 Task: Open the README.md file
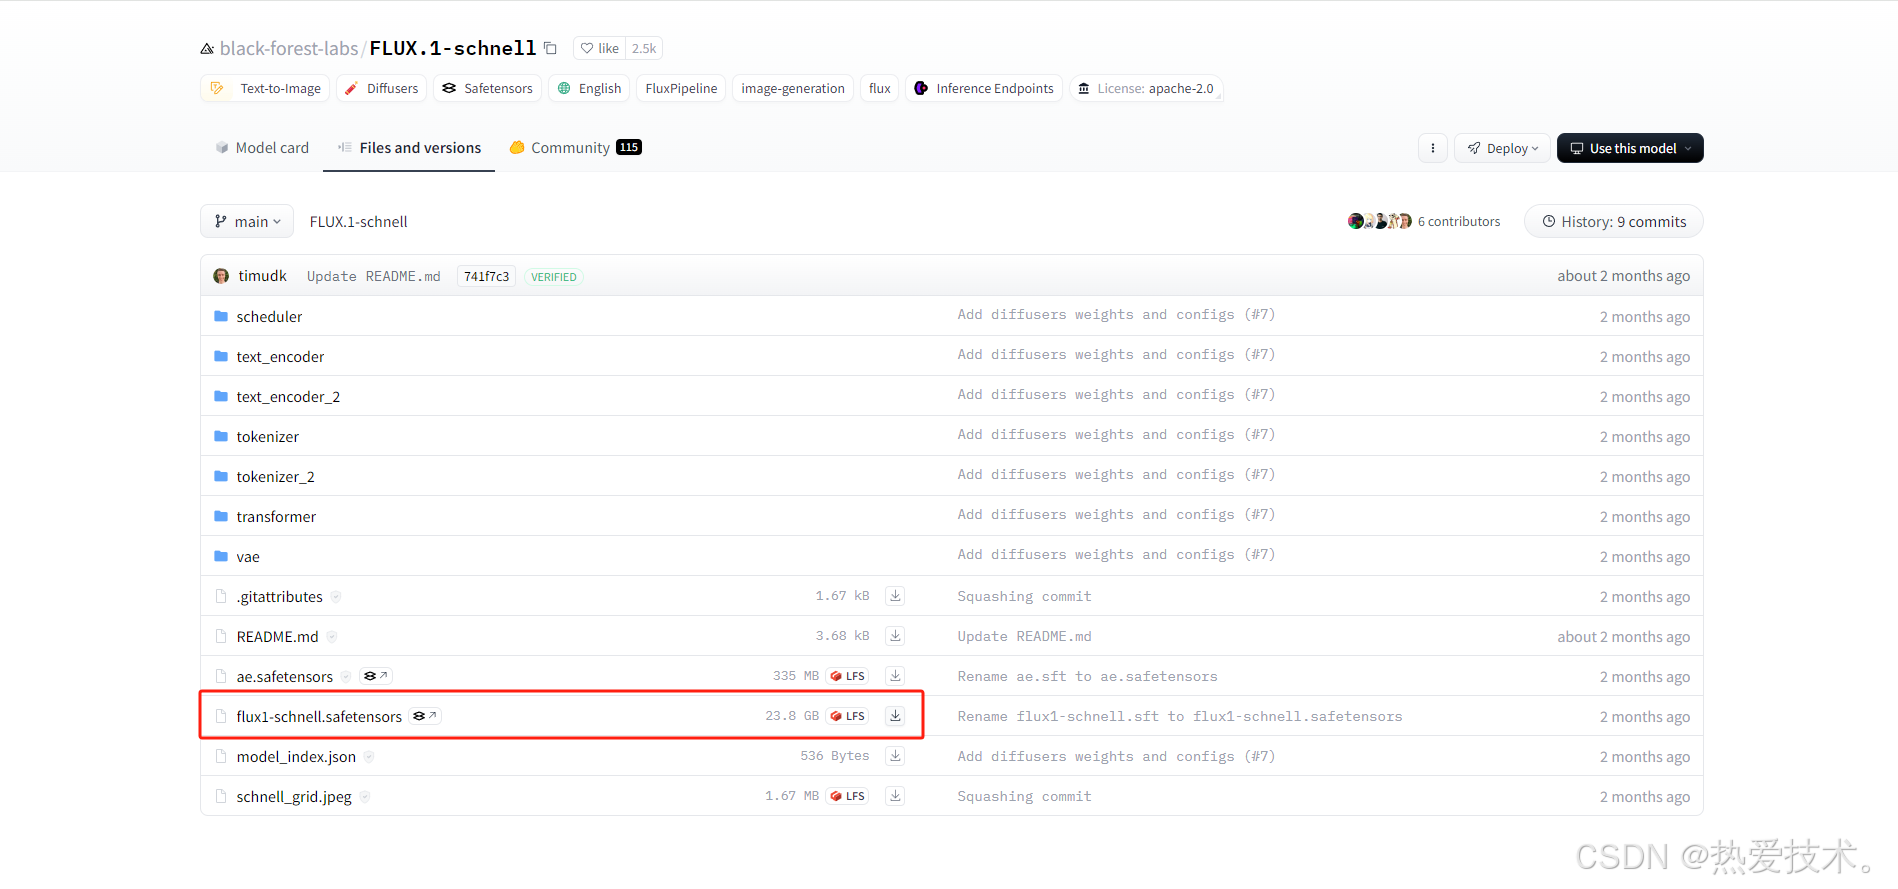coord(277,636)
